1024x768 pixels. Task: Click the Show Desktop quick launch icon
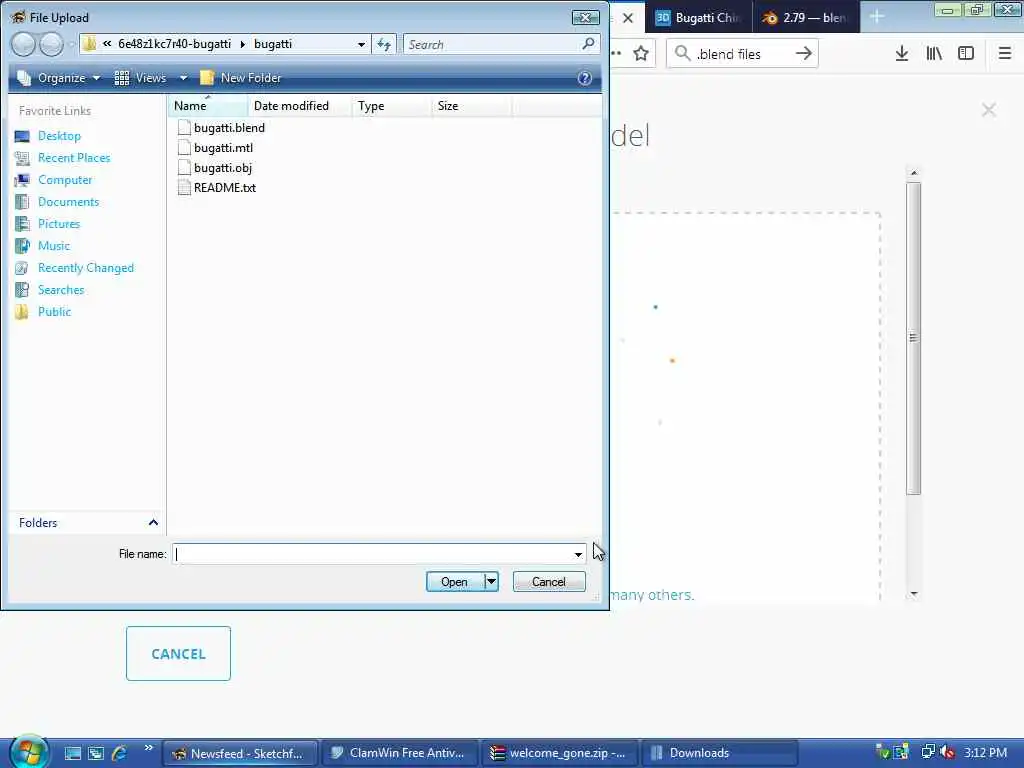click(72, 753)
